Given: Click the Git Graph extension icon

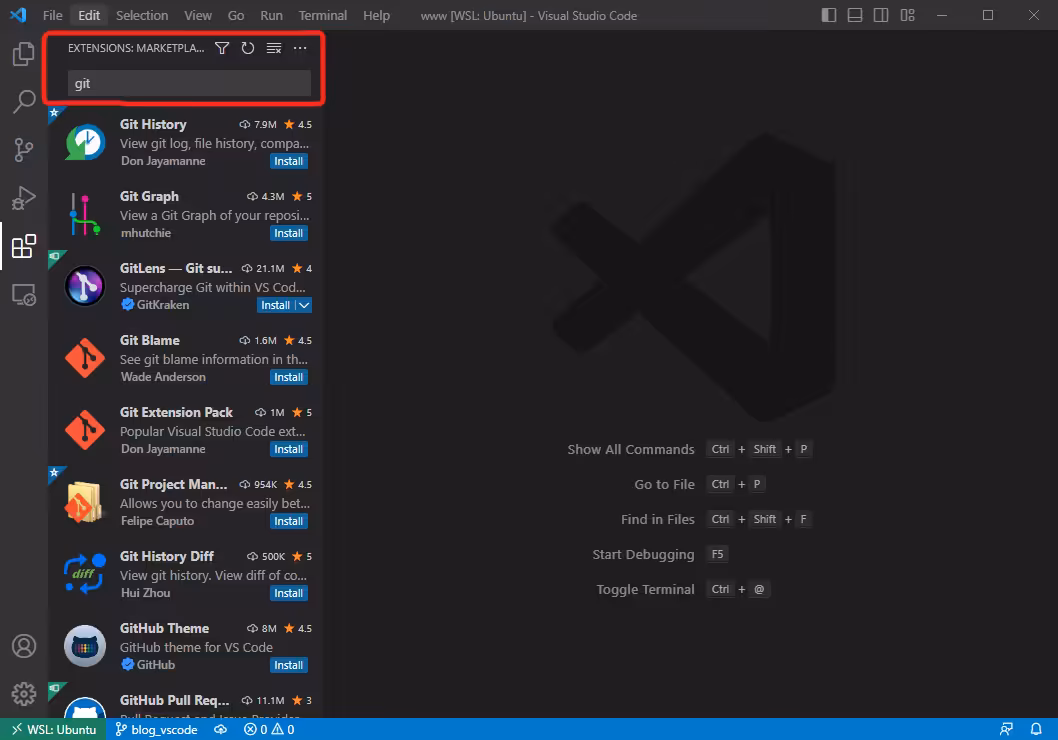Looking at the screenshot, I should (x=85, y=215).
